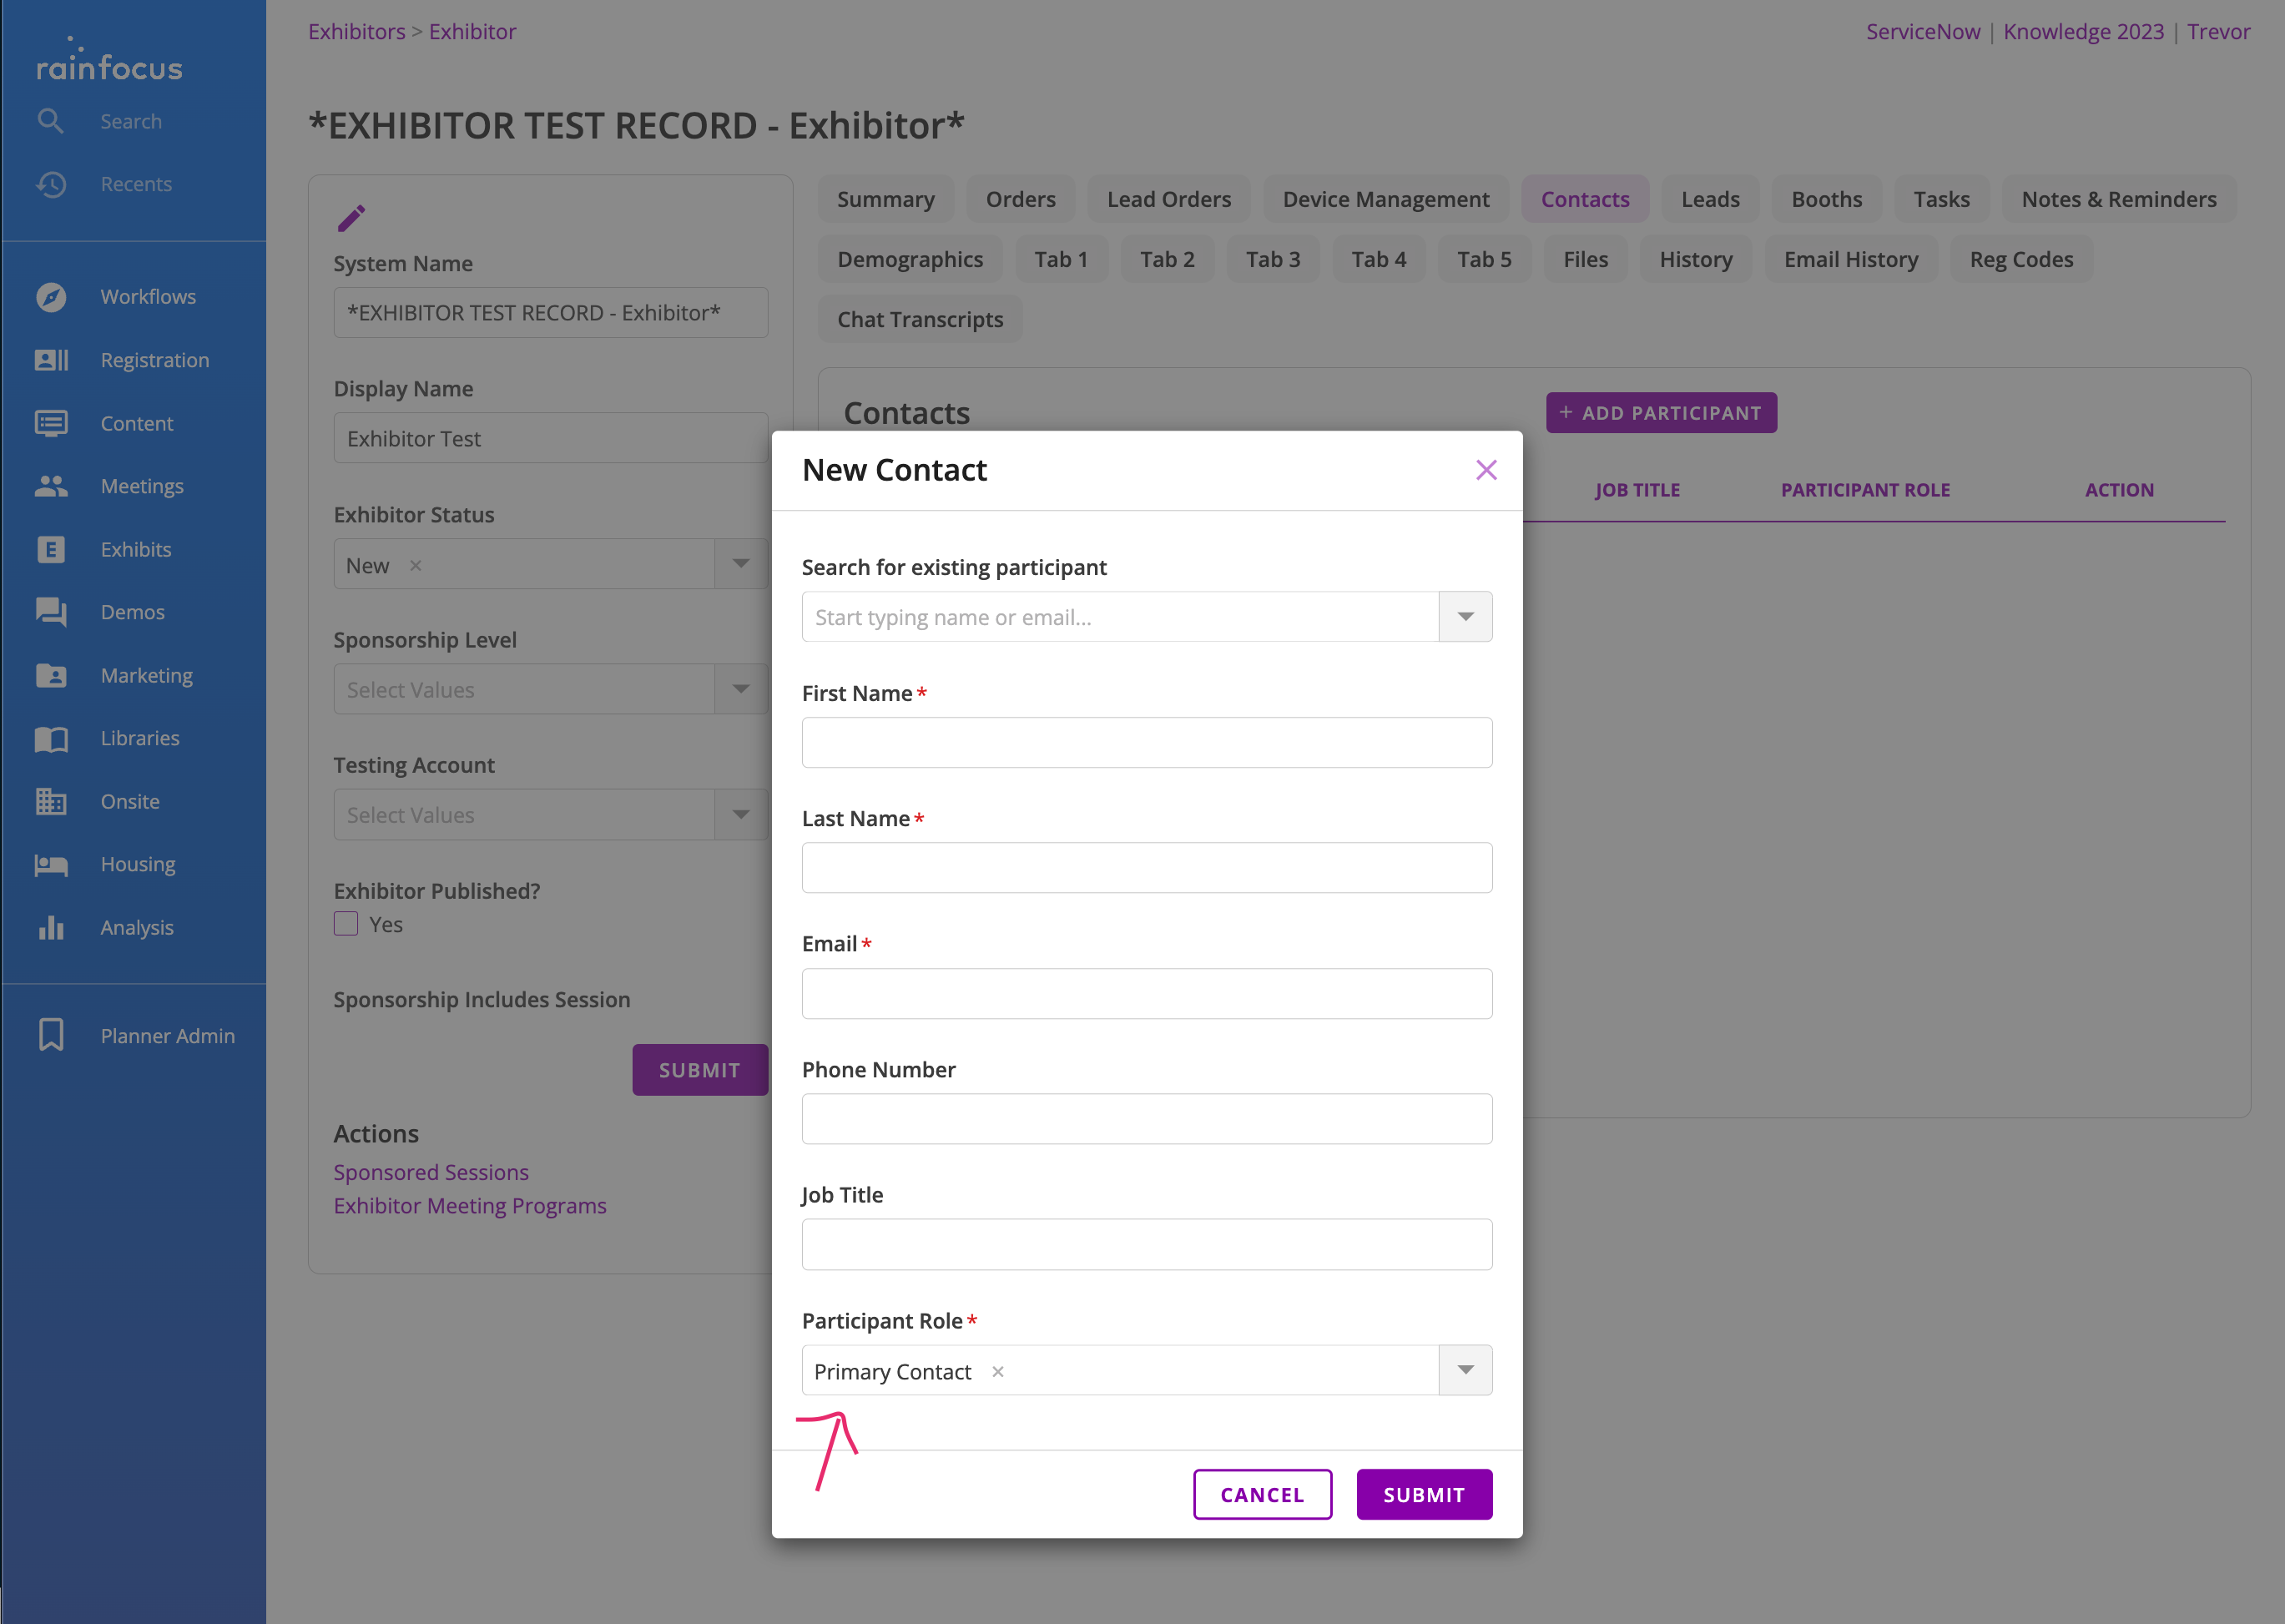This screenshot has width=2285, height=1624.
Task: Click the Recents clock icon
Action: point(51,184)
